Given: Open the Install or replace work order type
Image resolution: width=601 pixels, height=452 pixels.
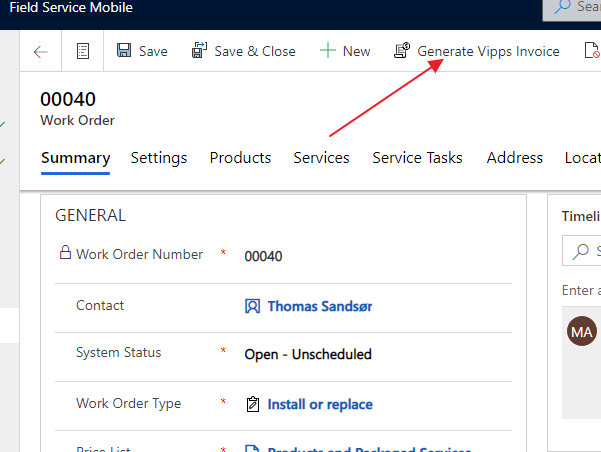Looking at the screenshot, I should [x=320, y=404].
